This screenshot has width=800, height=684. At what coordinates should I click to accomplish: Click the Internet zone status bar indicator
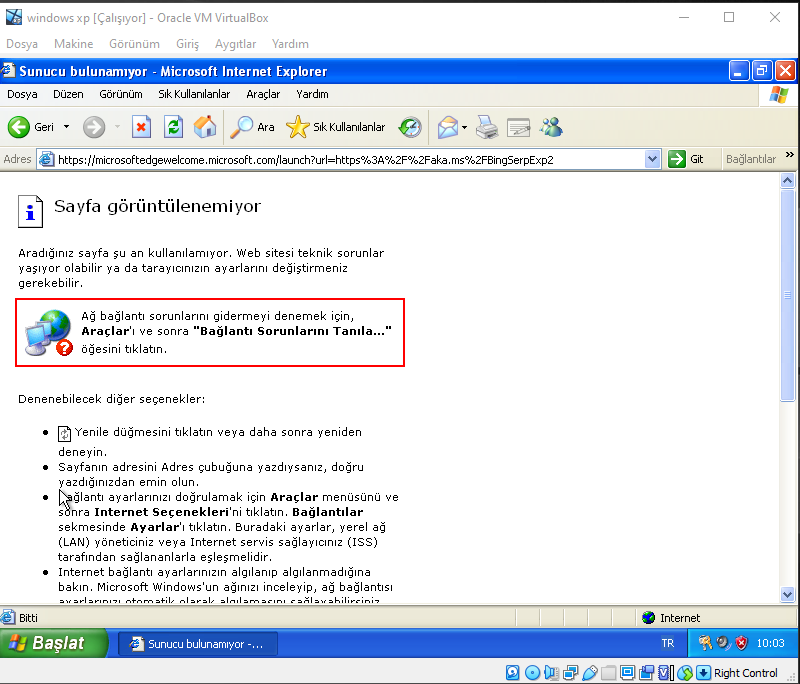[671, 618]
